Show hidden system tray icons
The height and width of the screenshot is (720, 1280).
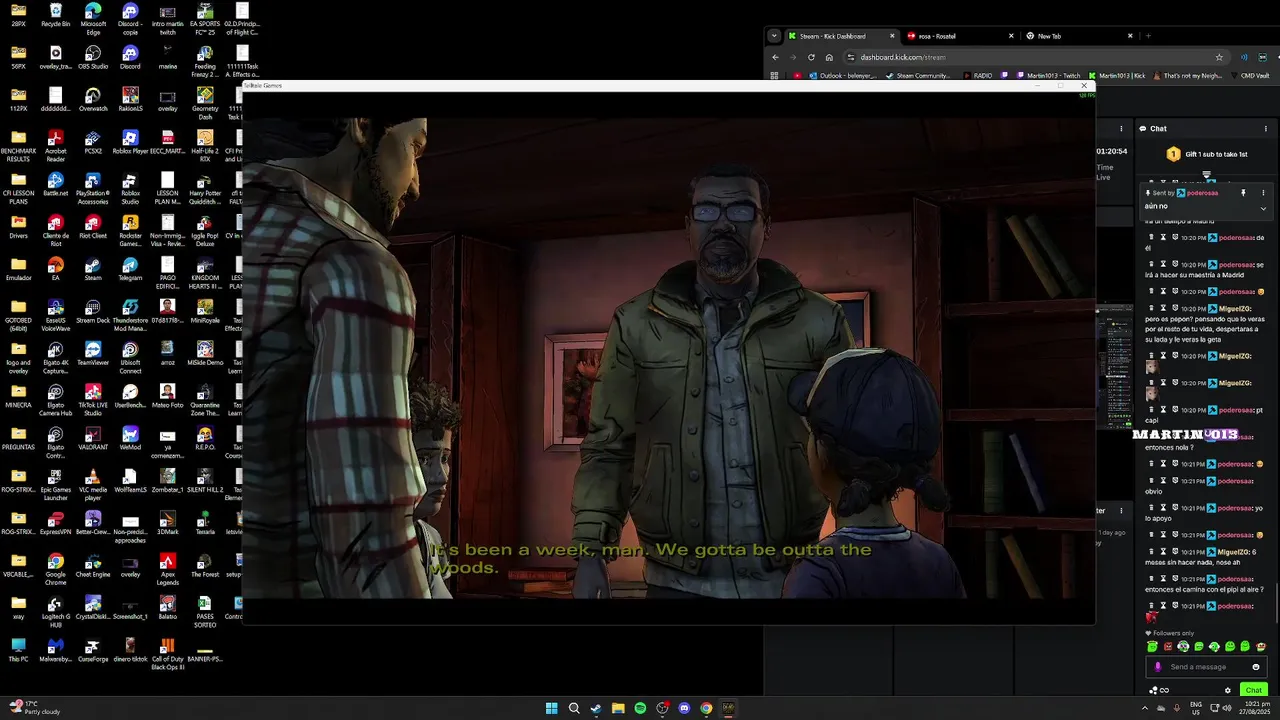pos(1145,708)
